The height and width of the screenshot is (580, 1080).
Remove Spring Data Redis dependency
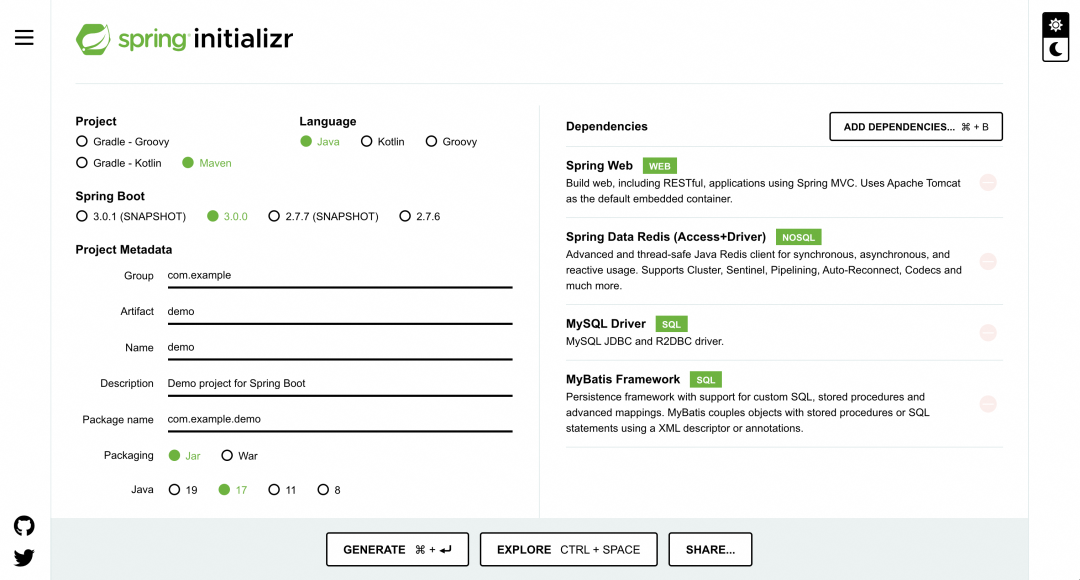988,261
